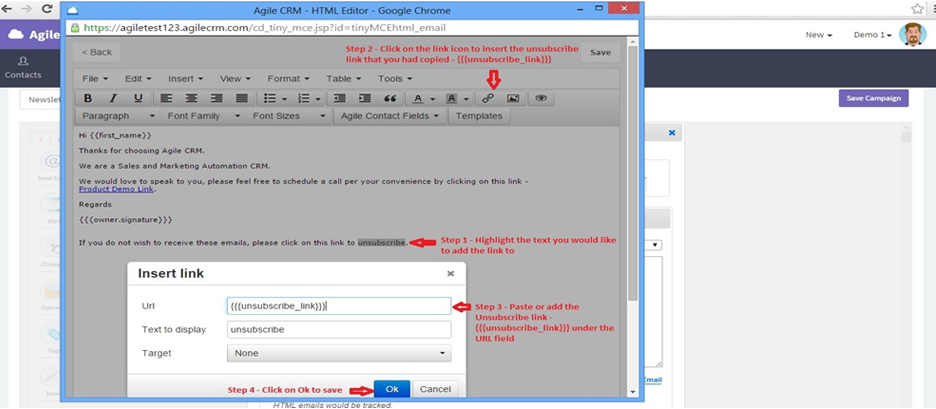Viewport: 936px width, 409px height.
Task: Open Contacts in Agile CRM navigation
Action: 23,68
